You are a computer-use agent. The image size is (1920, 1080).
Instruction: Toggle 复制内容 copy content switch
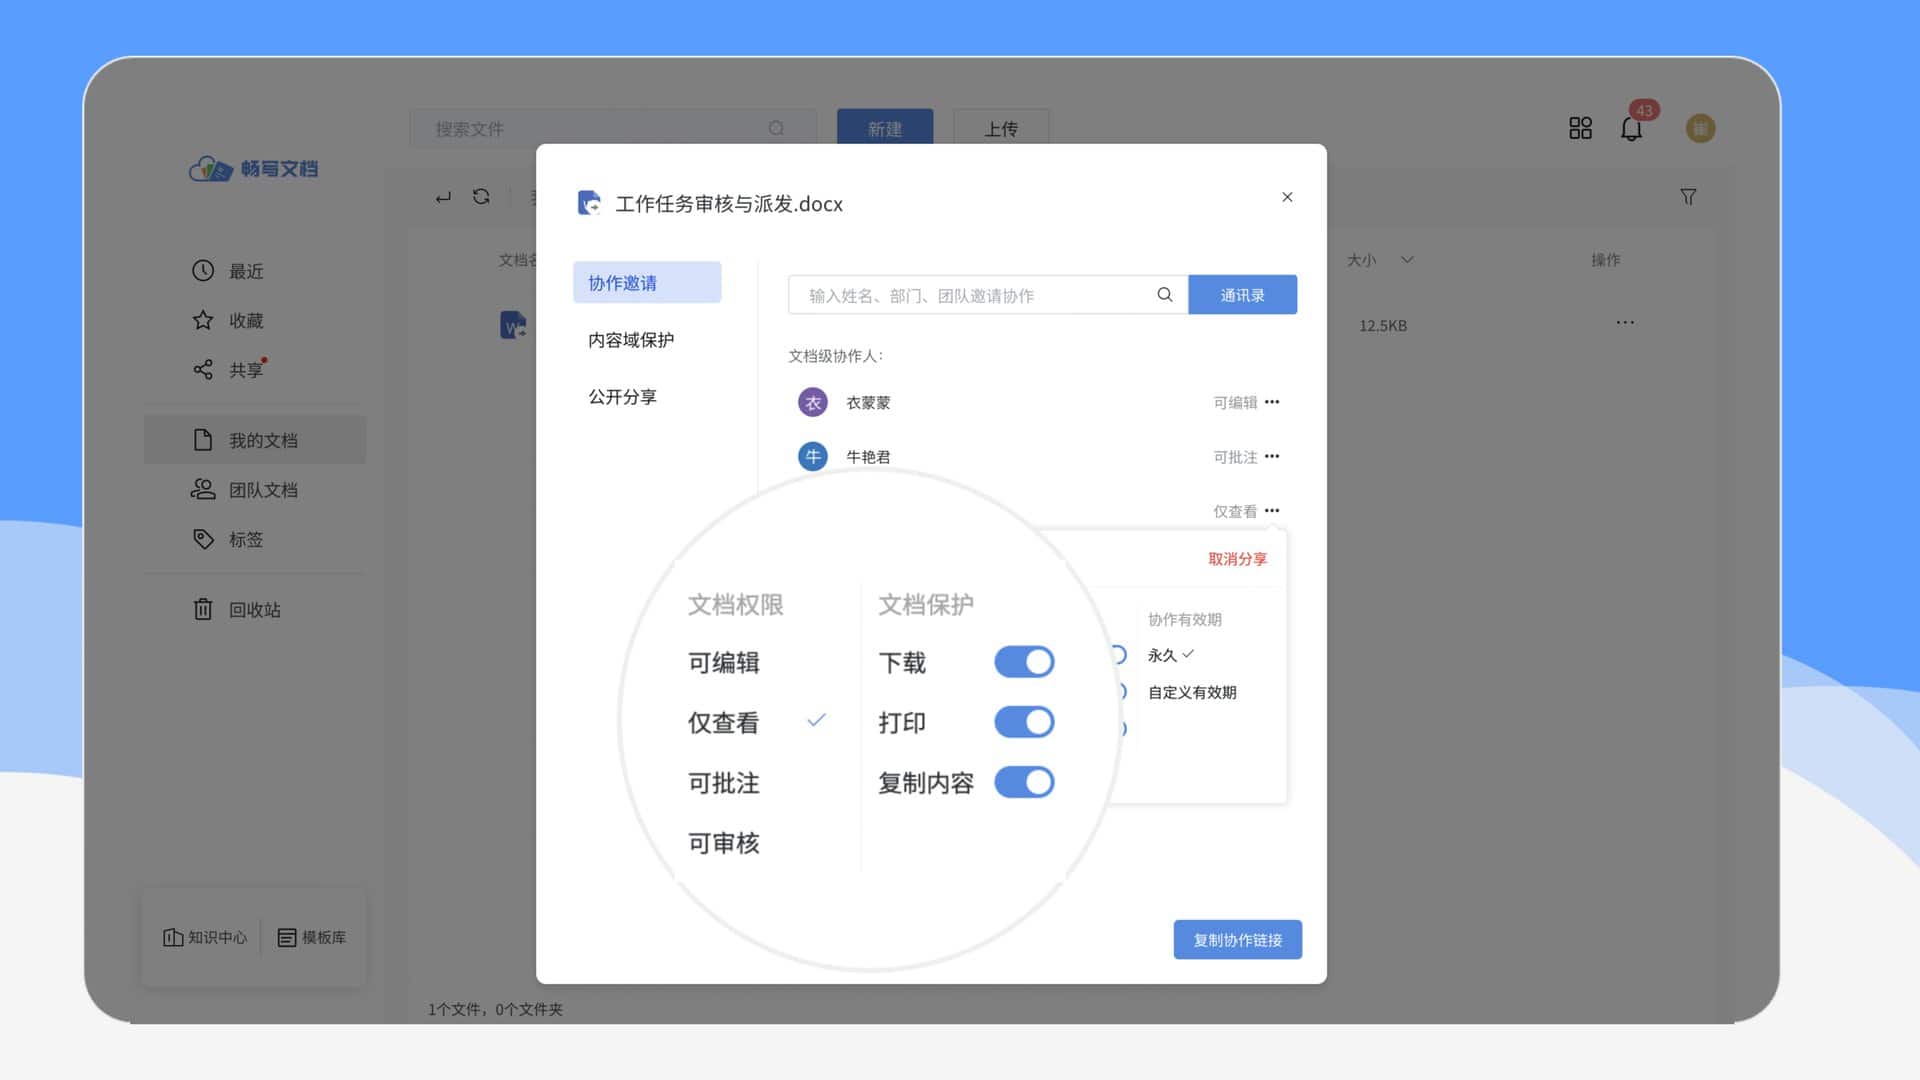(x=1024, y=782)
